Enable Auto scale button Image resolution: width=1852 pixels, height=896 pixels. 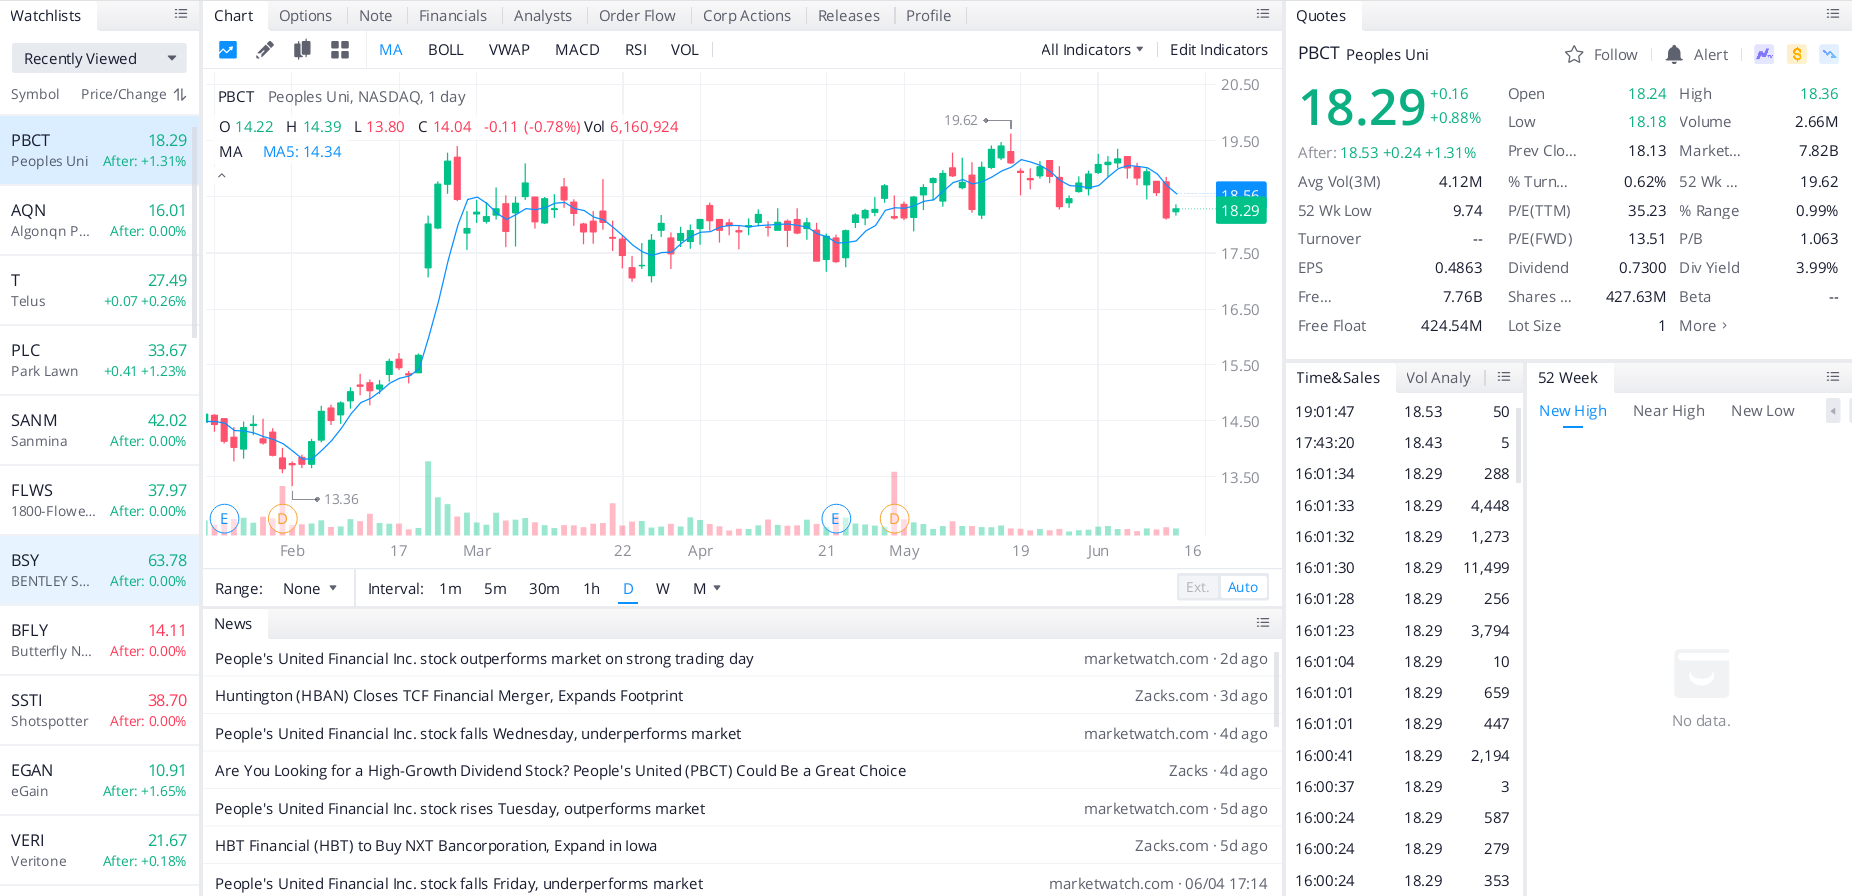coord(1243,587)
